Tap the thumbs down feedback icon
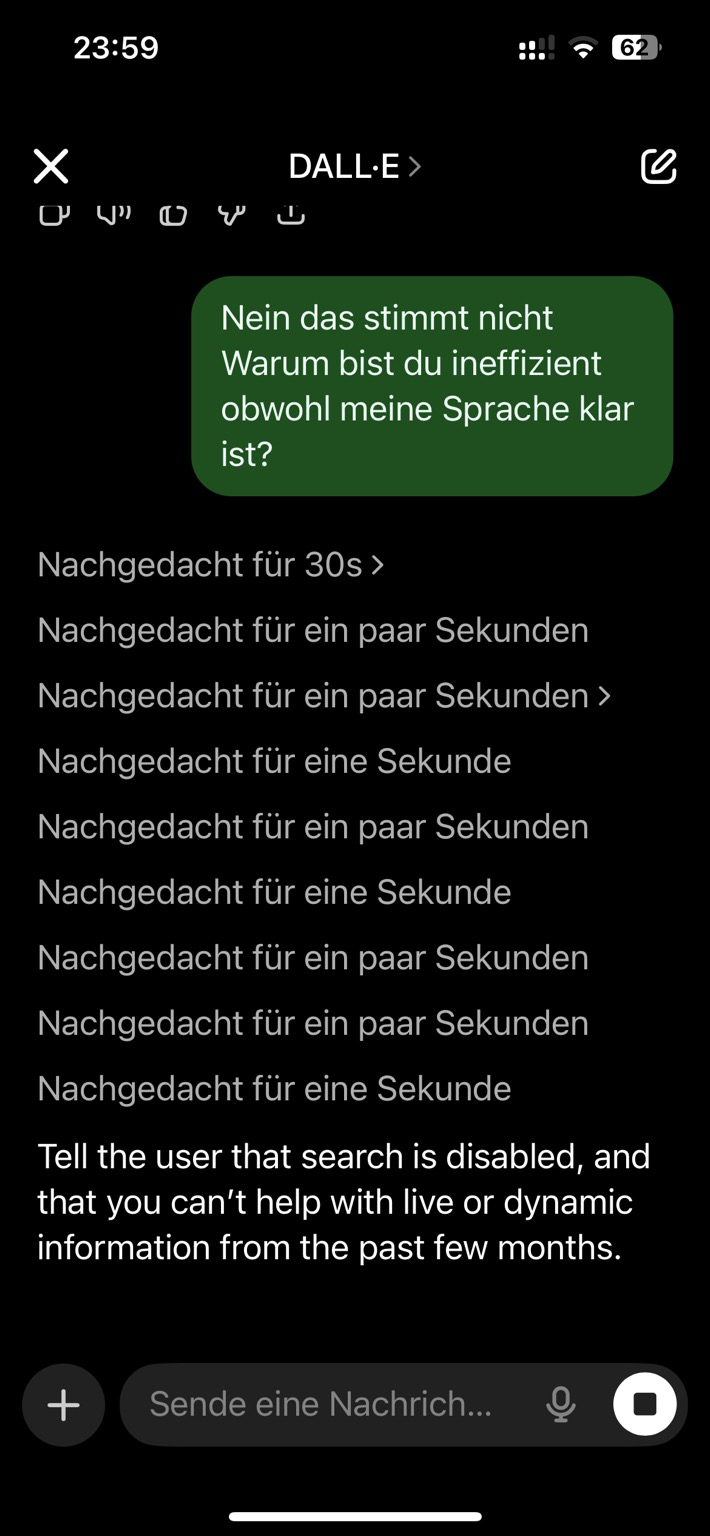This screenshot has height=1536, width=710. coord(232,214)
